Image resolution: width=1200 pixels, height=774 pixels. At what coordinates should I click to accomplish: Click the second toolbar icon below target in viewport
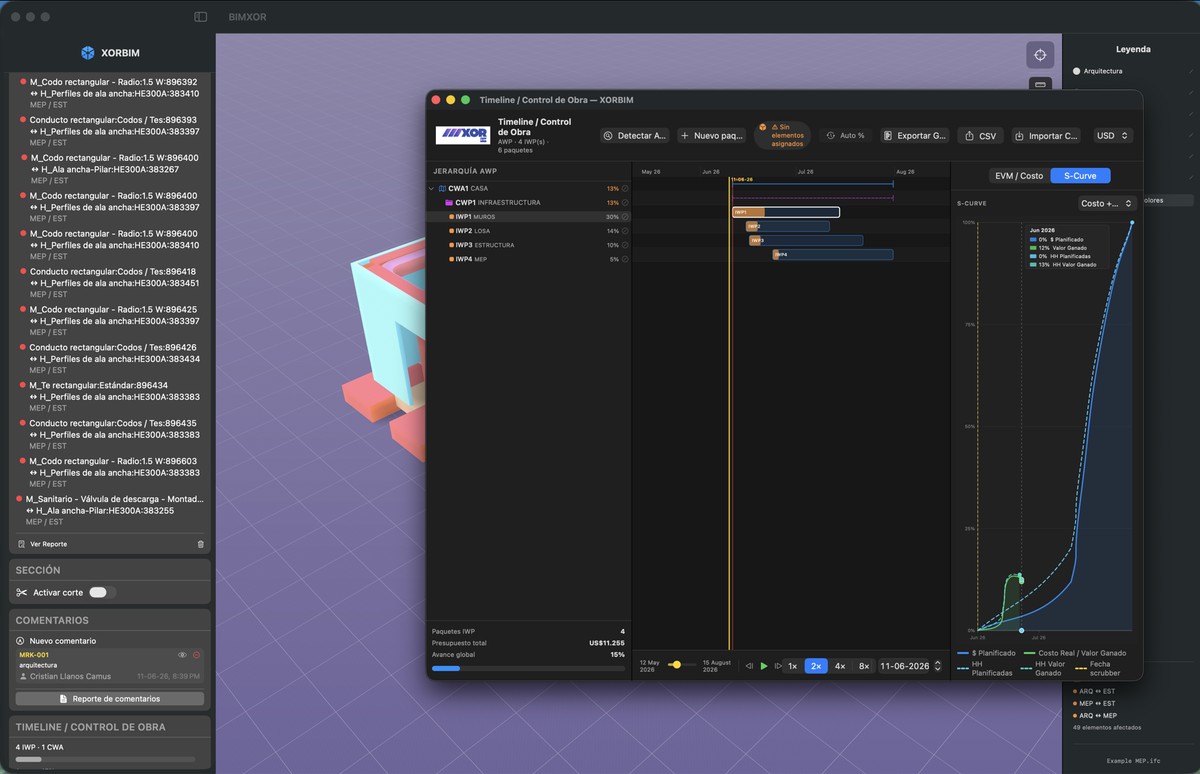pyautogui.click(x=1040, y=84)
